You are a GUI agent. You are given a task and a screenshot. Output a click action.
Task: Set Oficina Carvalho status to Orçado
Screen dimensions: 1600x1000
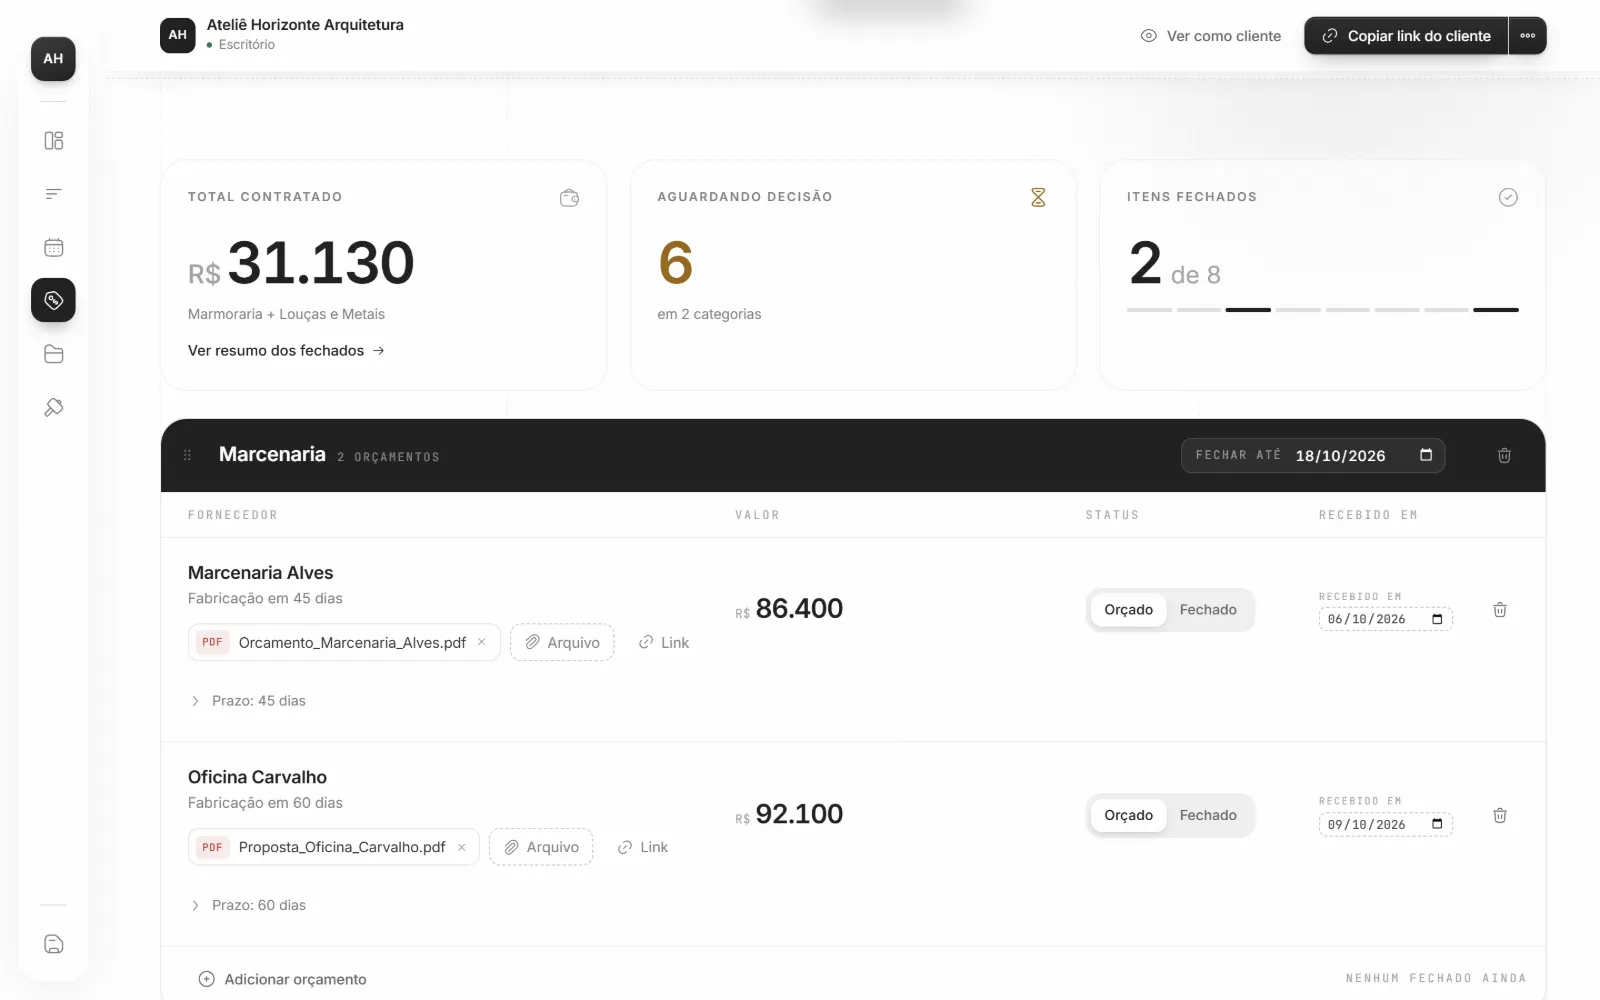coord(1128,816)
